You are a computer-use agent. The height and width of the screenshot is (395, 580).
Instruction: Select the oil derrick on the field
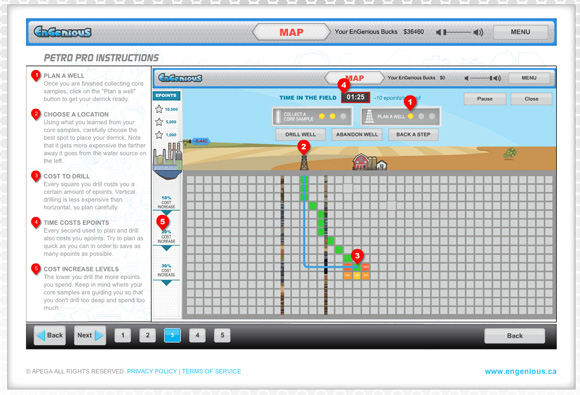click(x=304, y=162)
